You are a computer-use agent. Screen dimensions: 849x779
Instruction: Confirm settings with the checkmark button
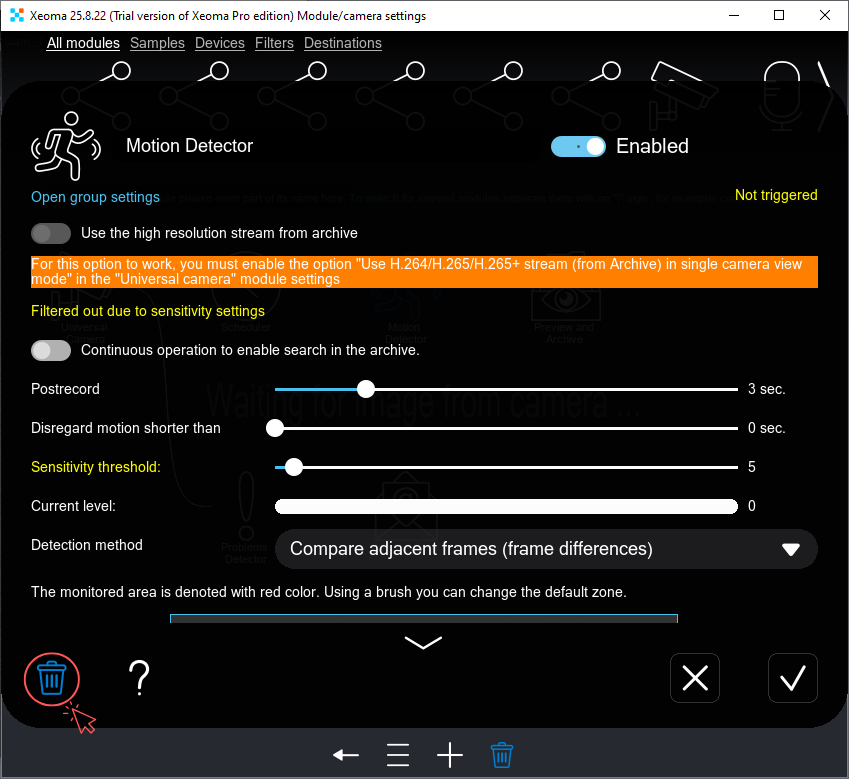(x=792, y=678)
